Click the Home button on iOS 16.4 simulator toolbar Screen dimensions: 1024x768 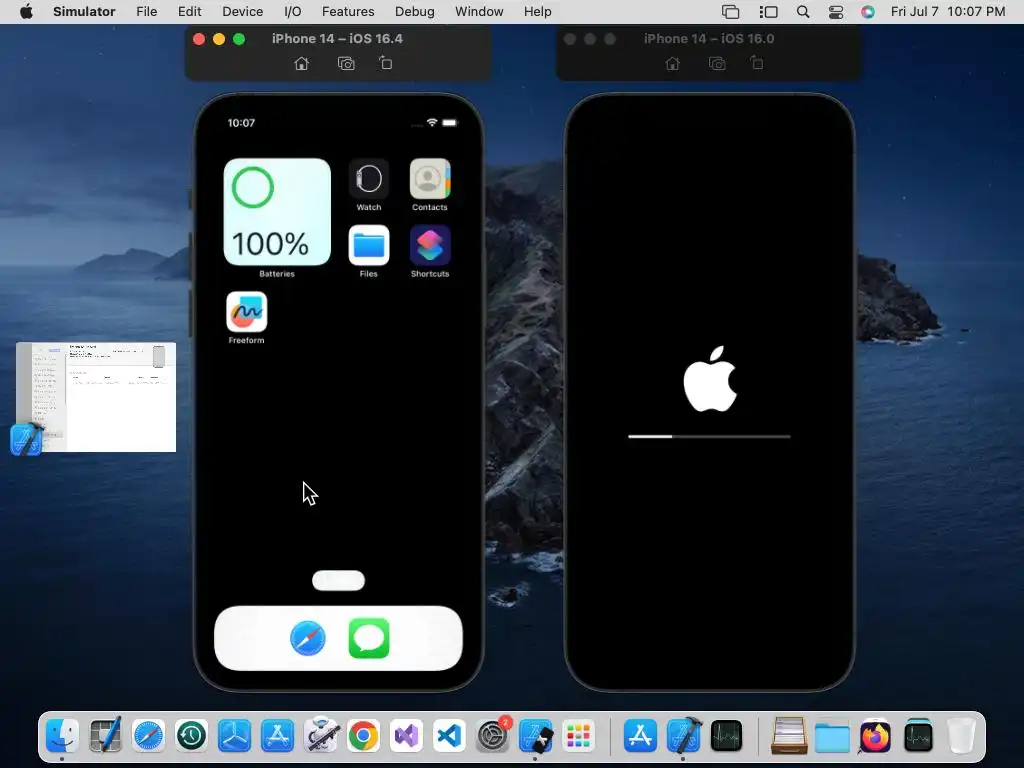click(x=301, y=63)
